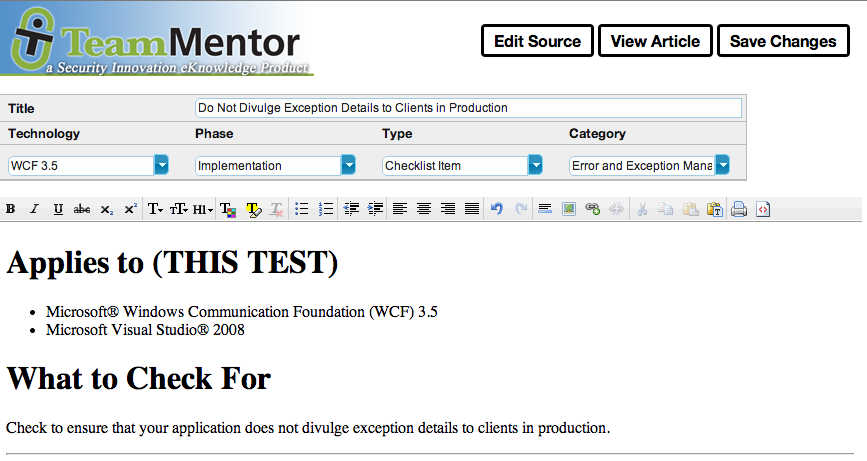Open the font size dropdown menu
Image resolution: width=867 pixels, height=461 pixels.
180,209
